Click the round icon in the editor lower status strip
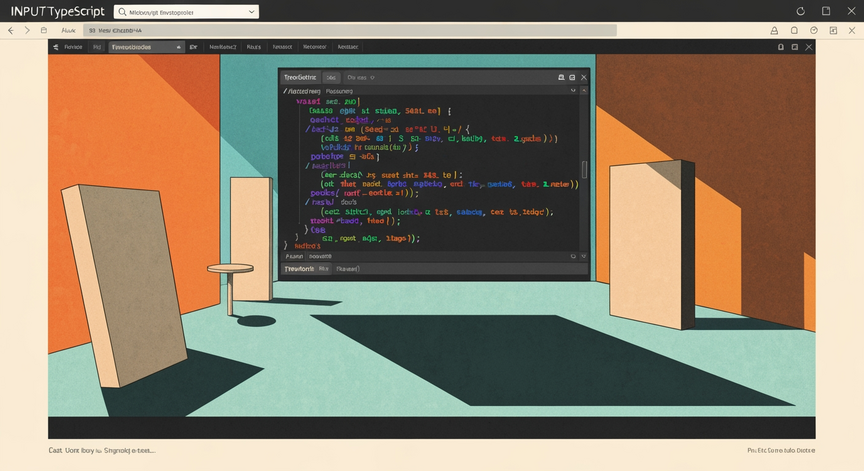This screenshot has width=864, height=471. tap(573, 257)
